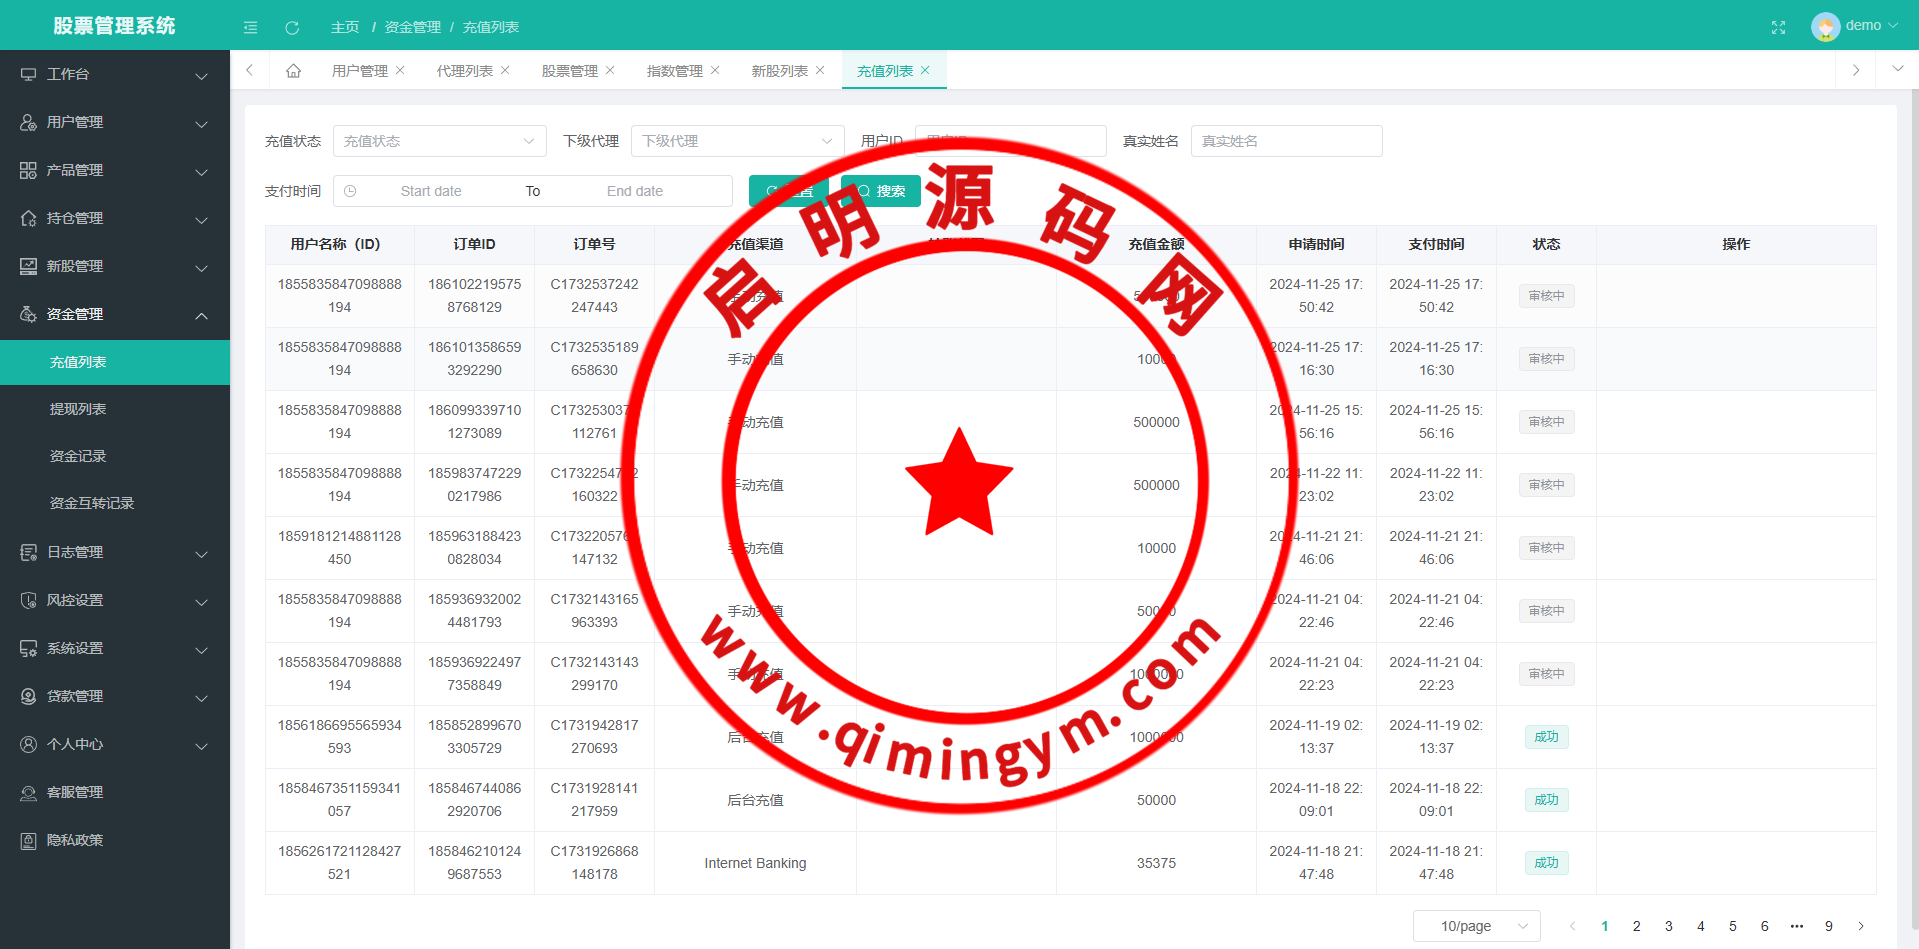Open the 下级代理 dropdown

[737, 141]
